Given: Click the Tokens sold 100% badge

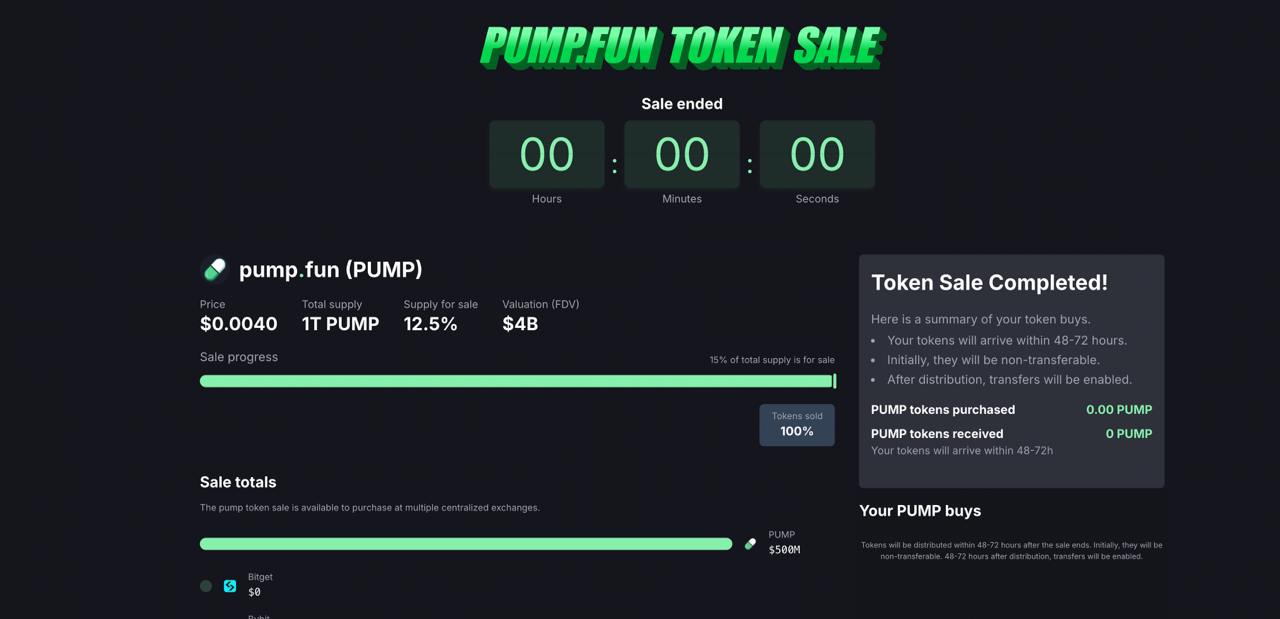Looking at the screenshot, I should pos(797,425).
